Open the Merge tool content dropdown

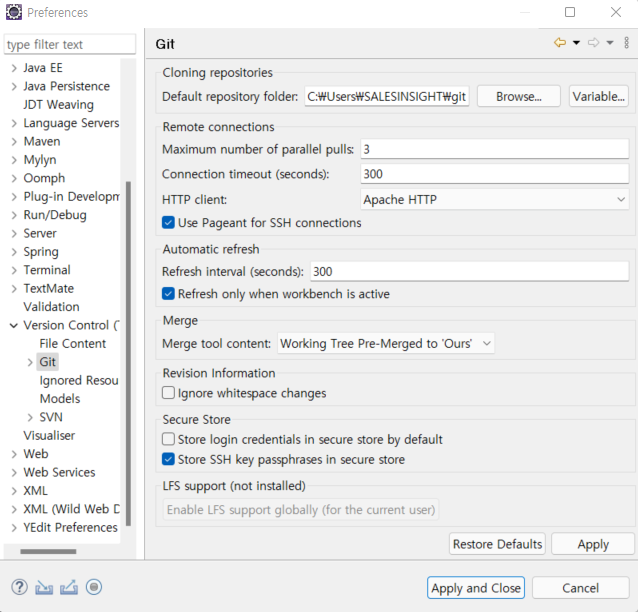coord(386,343)
